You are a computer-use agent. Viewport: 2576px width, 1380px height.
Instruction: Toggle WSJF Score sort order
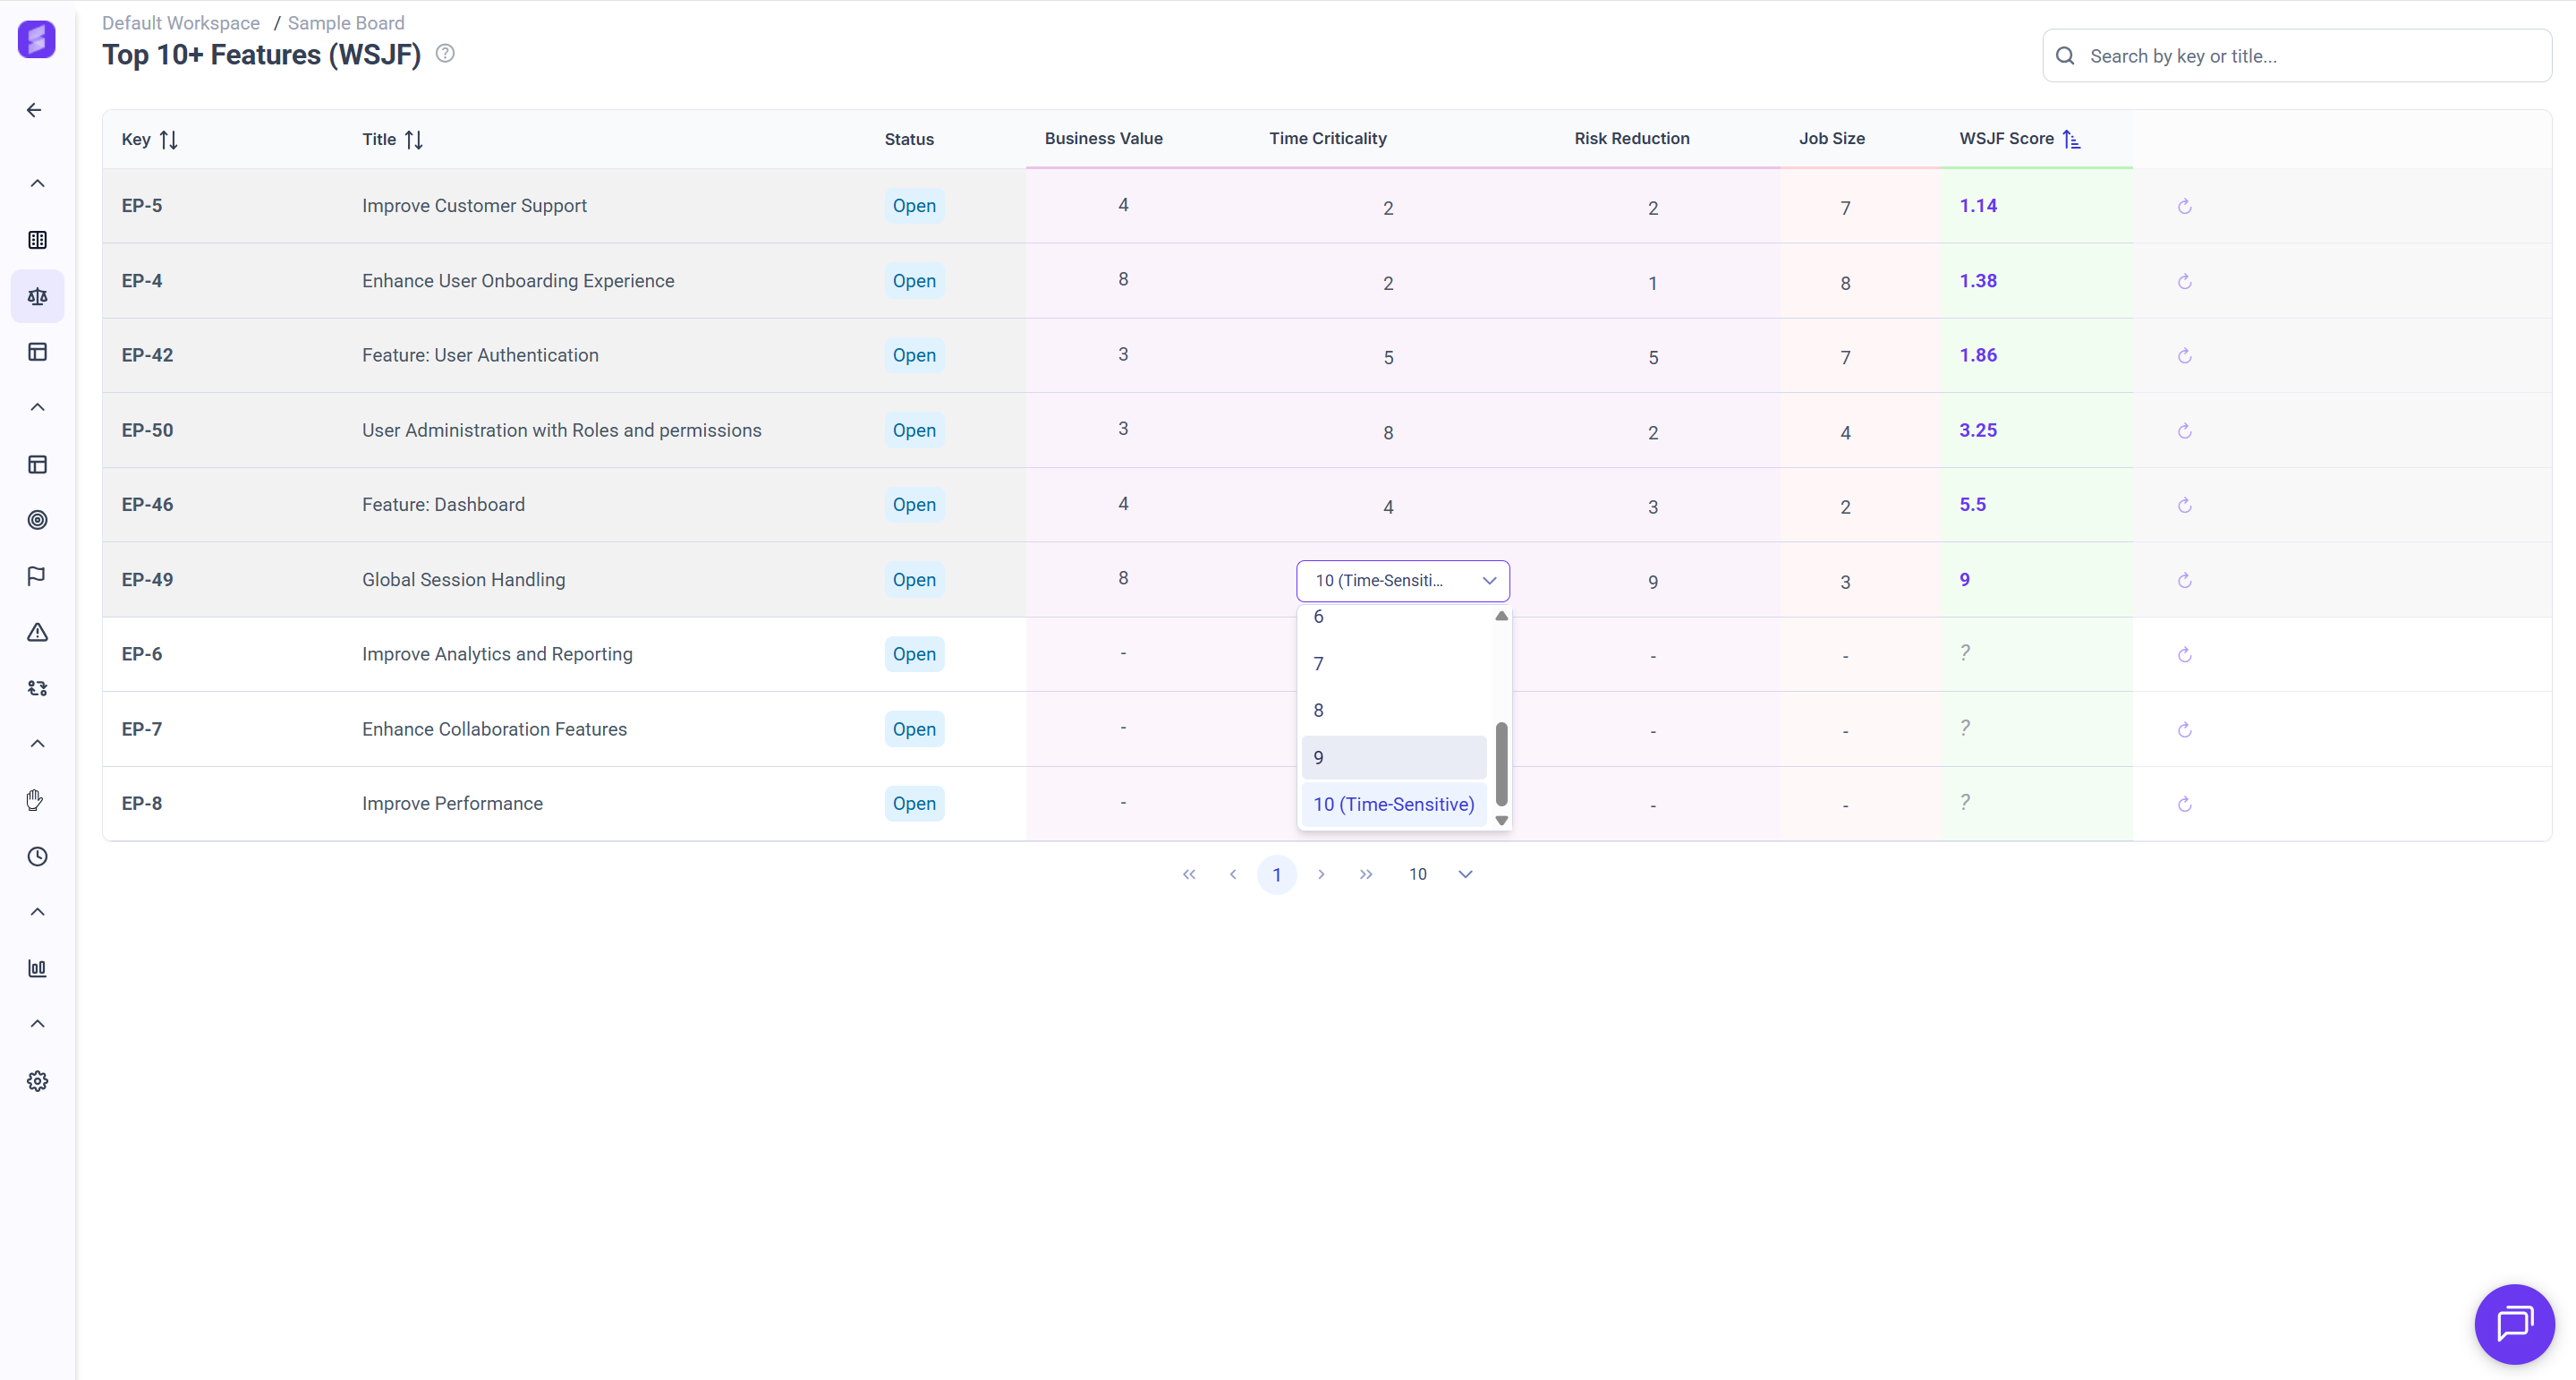tap(2071, 139)
